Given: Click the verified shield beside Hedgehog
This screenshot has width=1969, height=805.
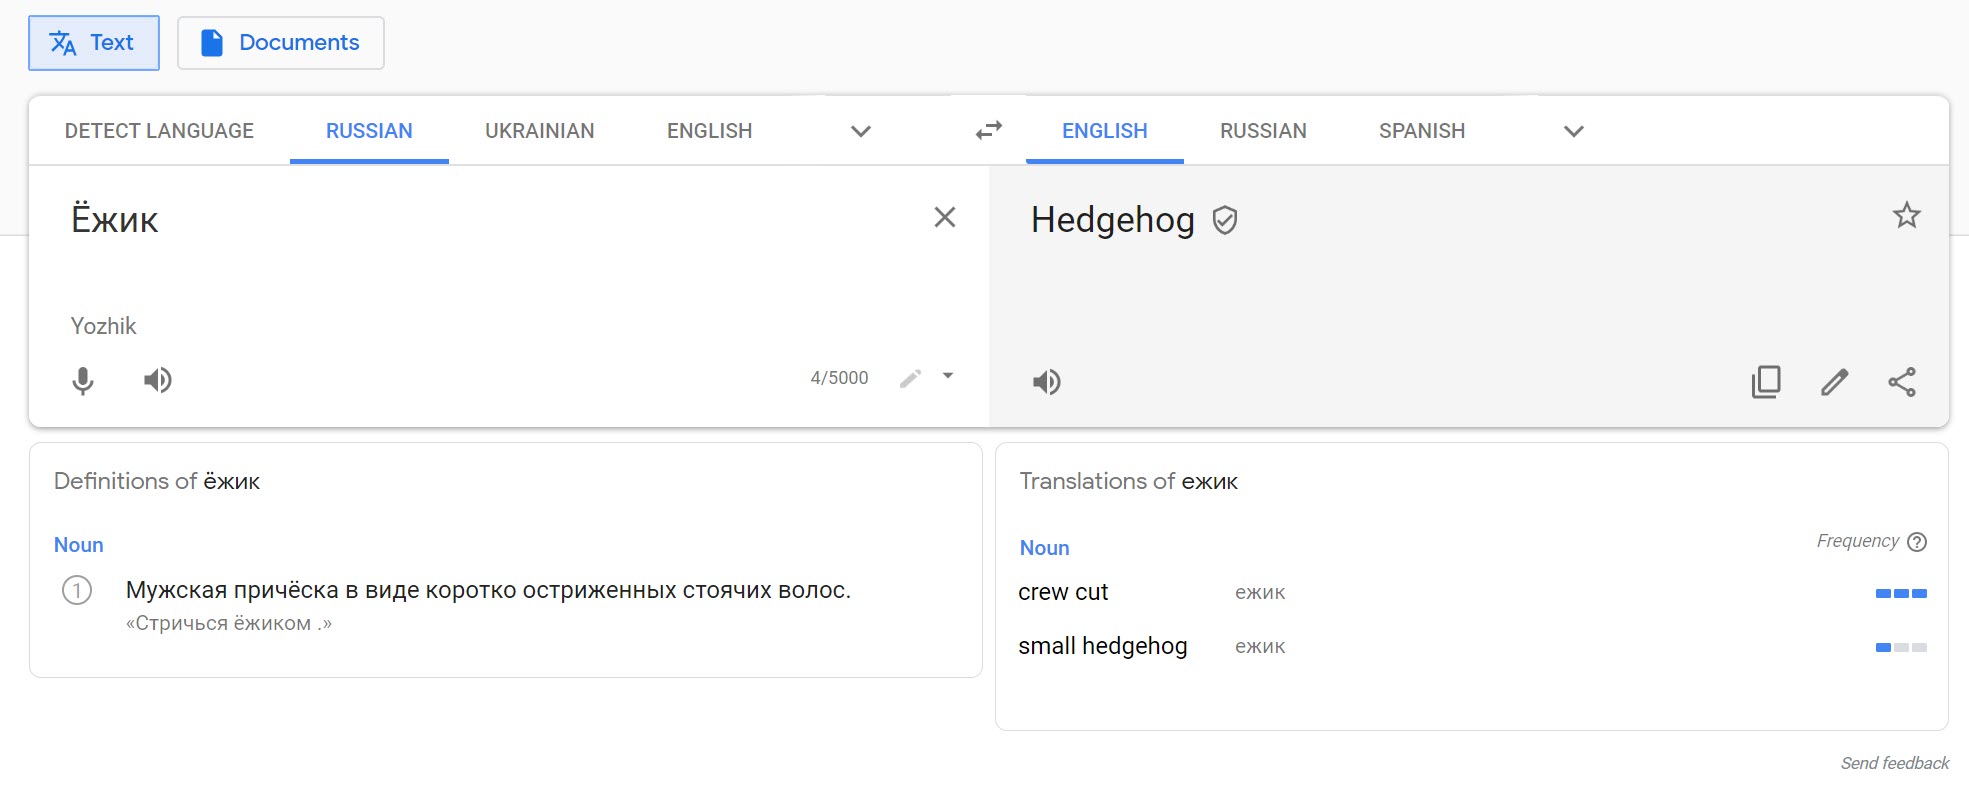Looking at the screenshot, I should click(1224, 220).
